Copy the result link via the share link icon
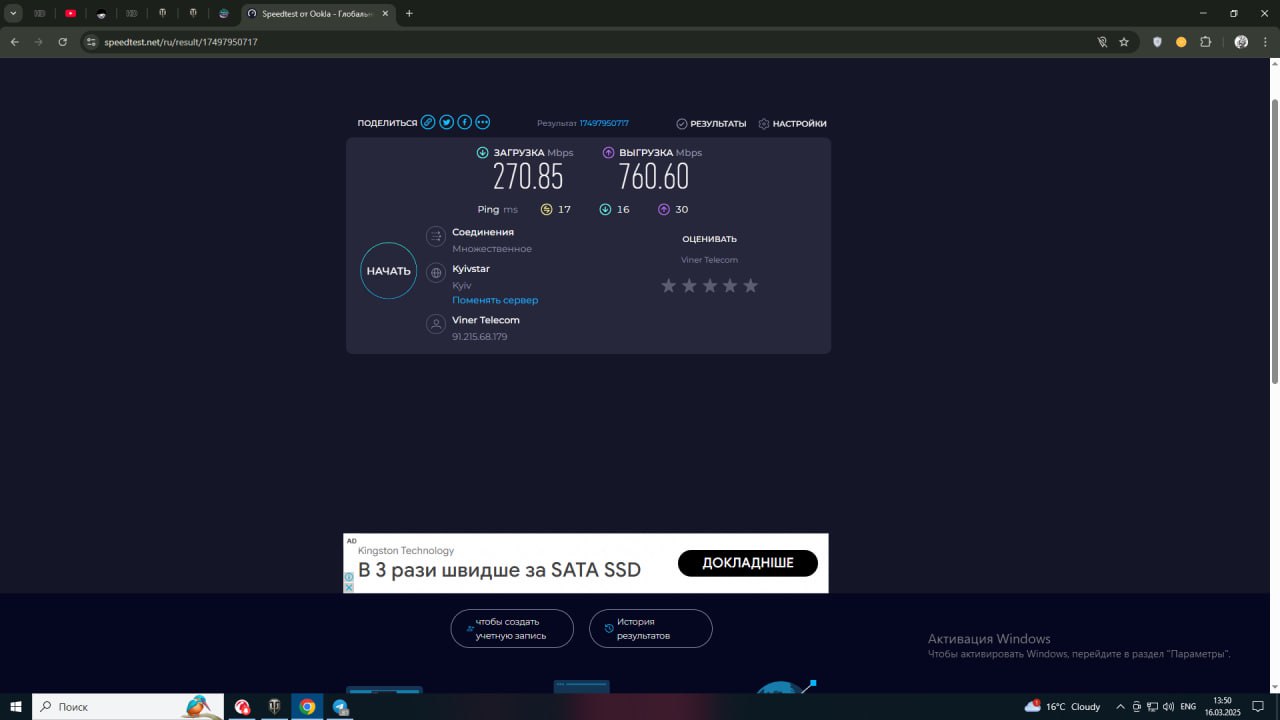This screenshot has width=1280, height=720. 428,122
